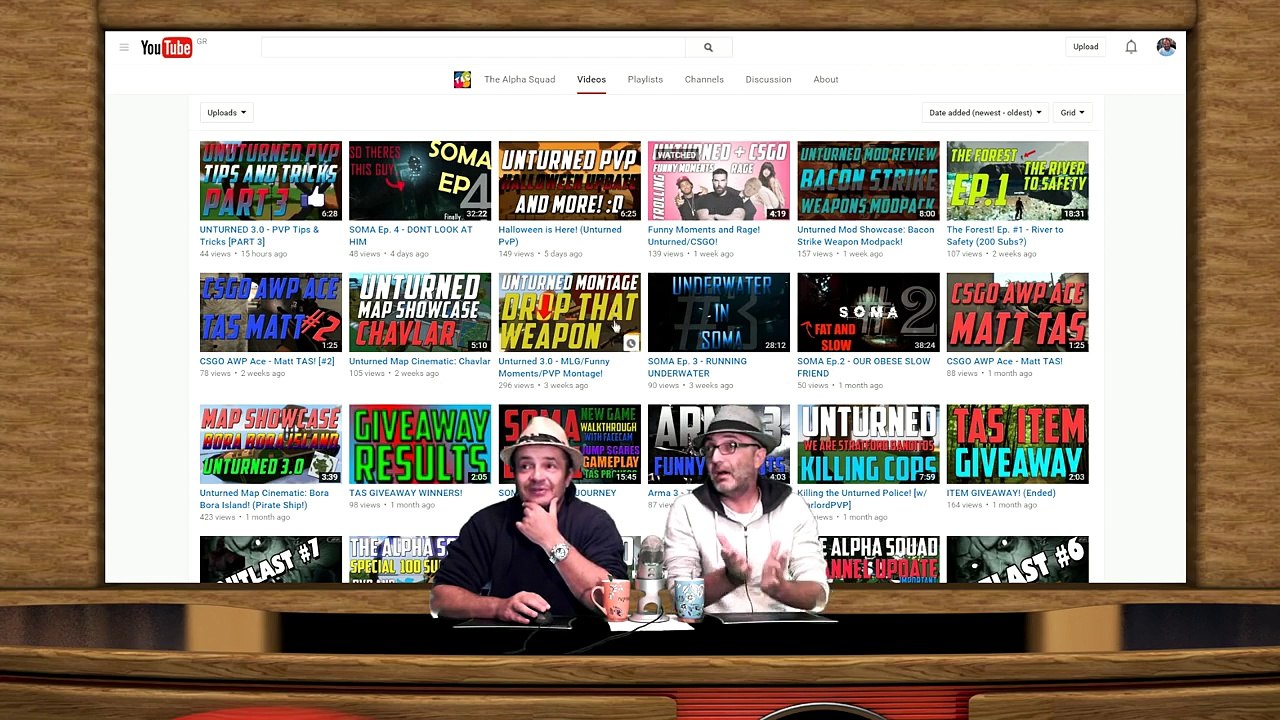Expand the Uploads dropdown
This screenshot has width=1280, height=720.
pos(226,113)
